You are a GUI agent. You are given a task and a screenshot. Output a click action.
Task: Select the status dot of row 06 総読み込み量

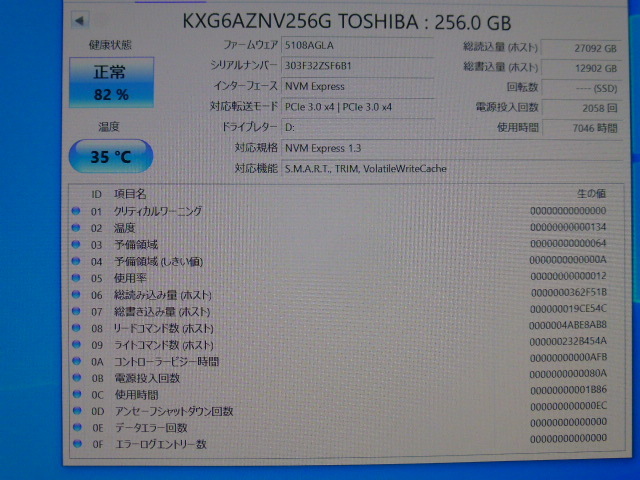click(x=76, y=295)
